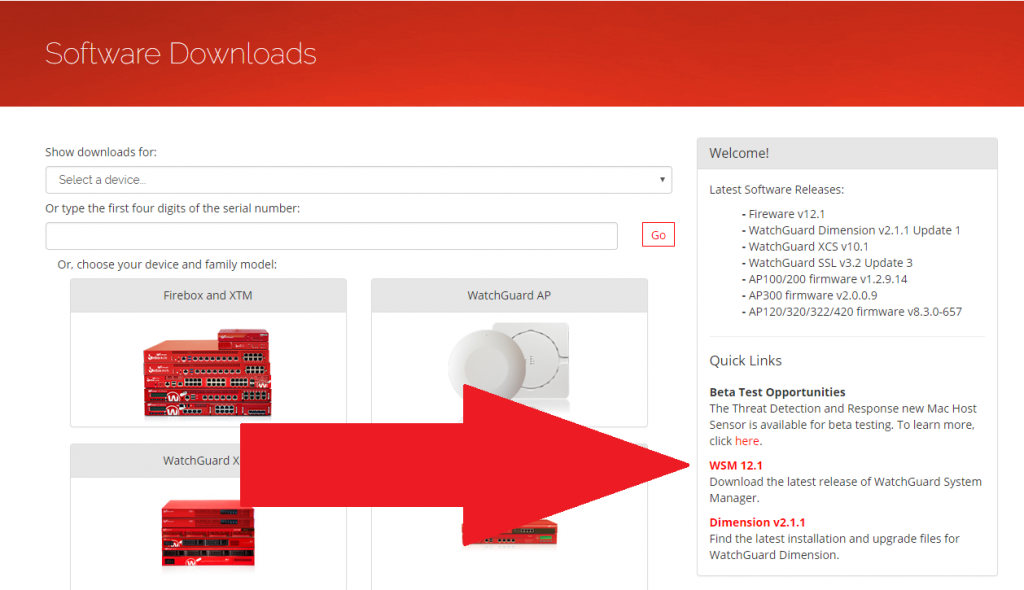
Task: Select the AP300 firmware v2.0.0.9 entry
Action: click(x=812, y=295)
